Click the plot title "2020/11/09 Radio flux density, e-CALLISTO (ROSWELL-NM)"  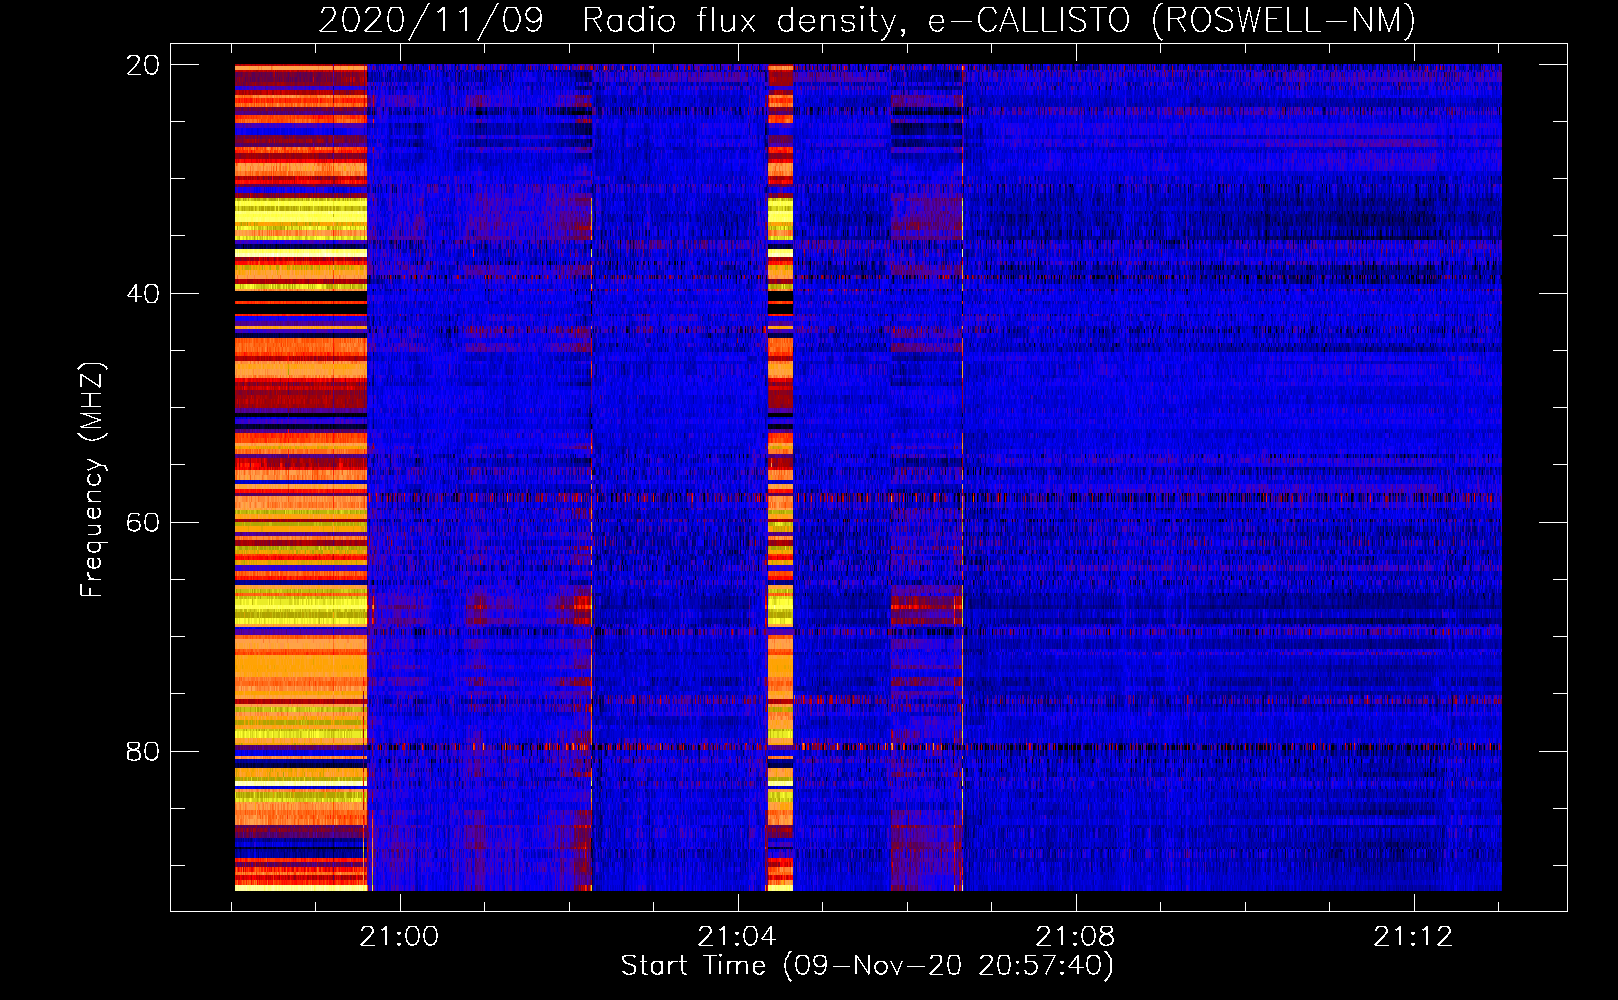tap(867, 20)
